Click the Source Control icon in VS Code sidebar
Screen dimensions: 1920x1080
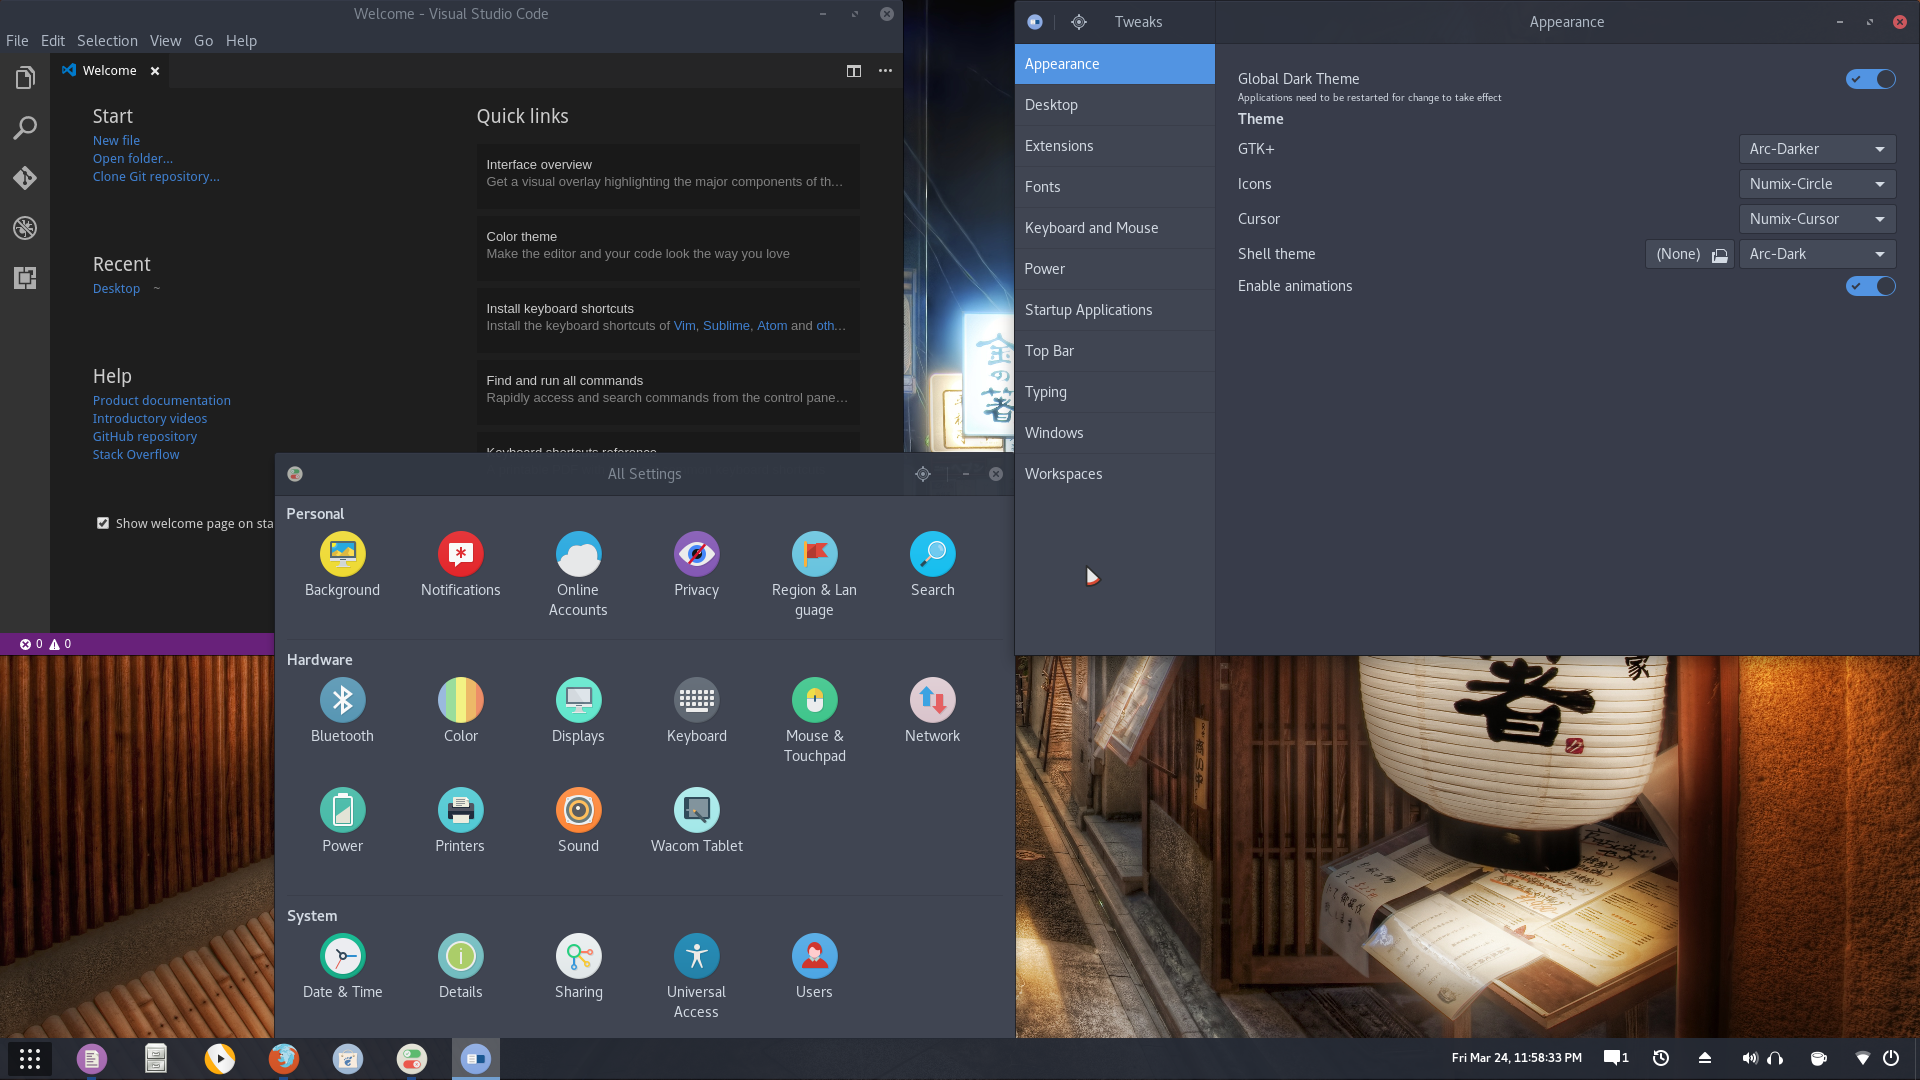[x=24, y=178]
